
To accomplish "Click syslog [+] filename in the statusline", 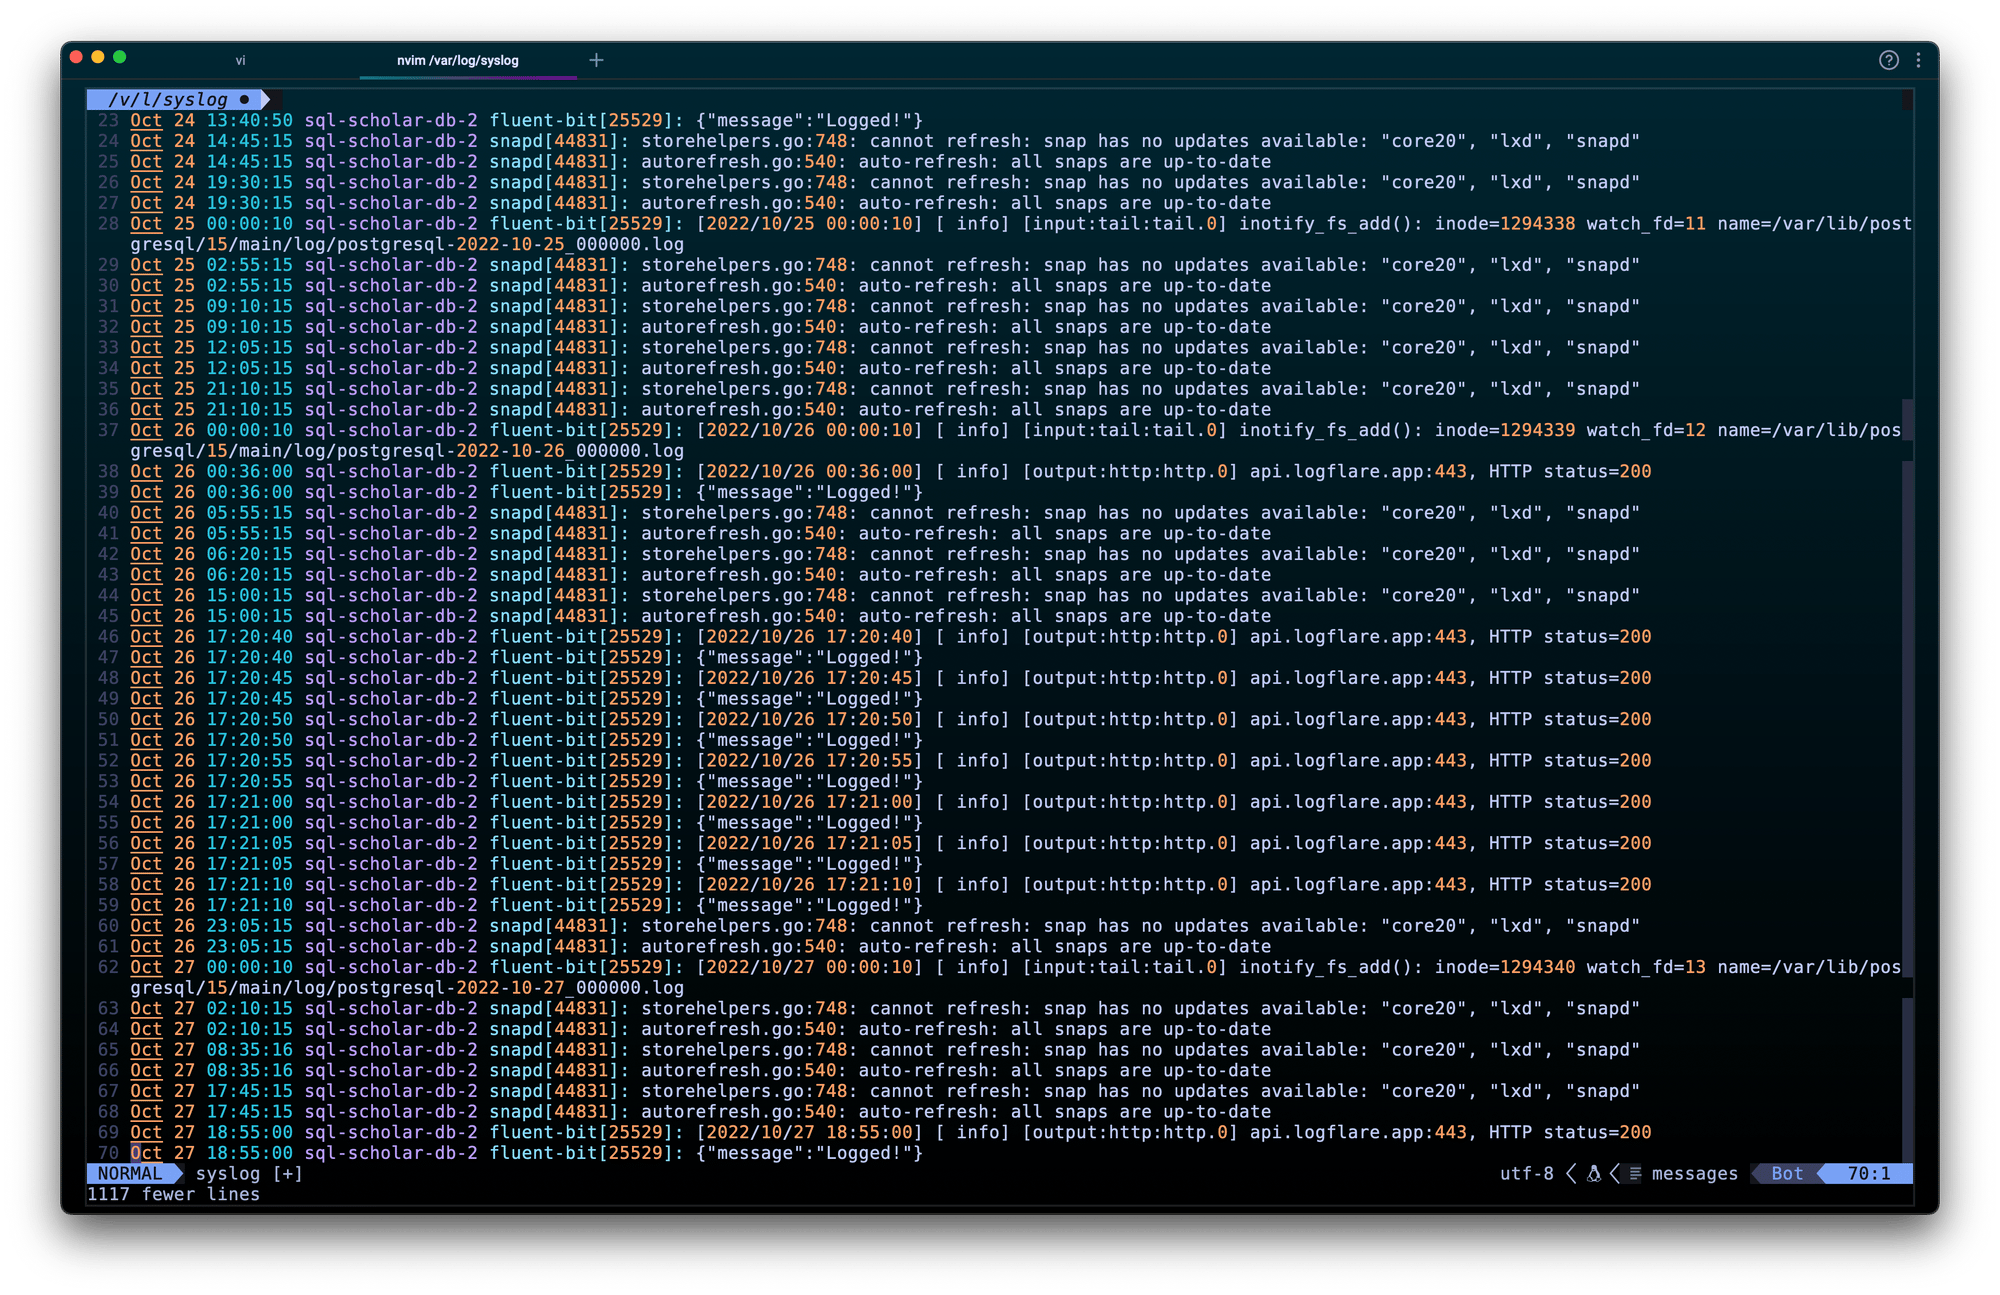I will [x=249, y=1174].
